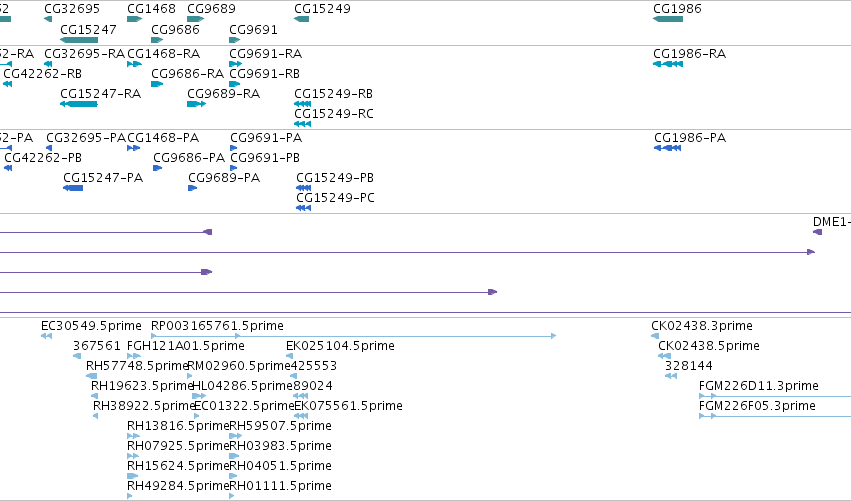The image size is (851, 501).
Task: Select the EK075561.5prime EST label
Action: (x=348, y=406)
